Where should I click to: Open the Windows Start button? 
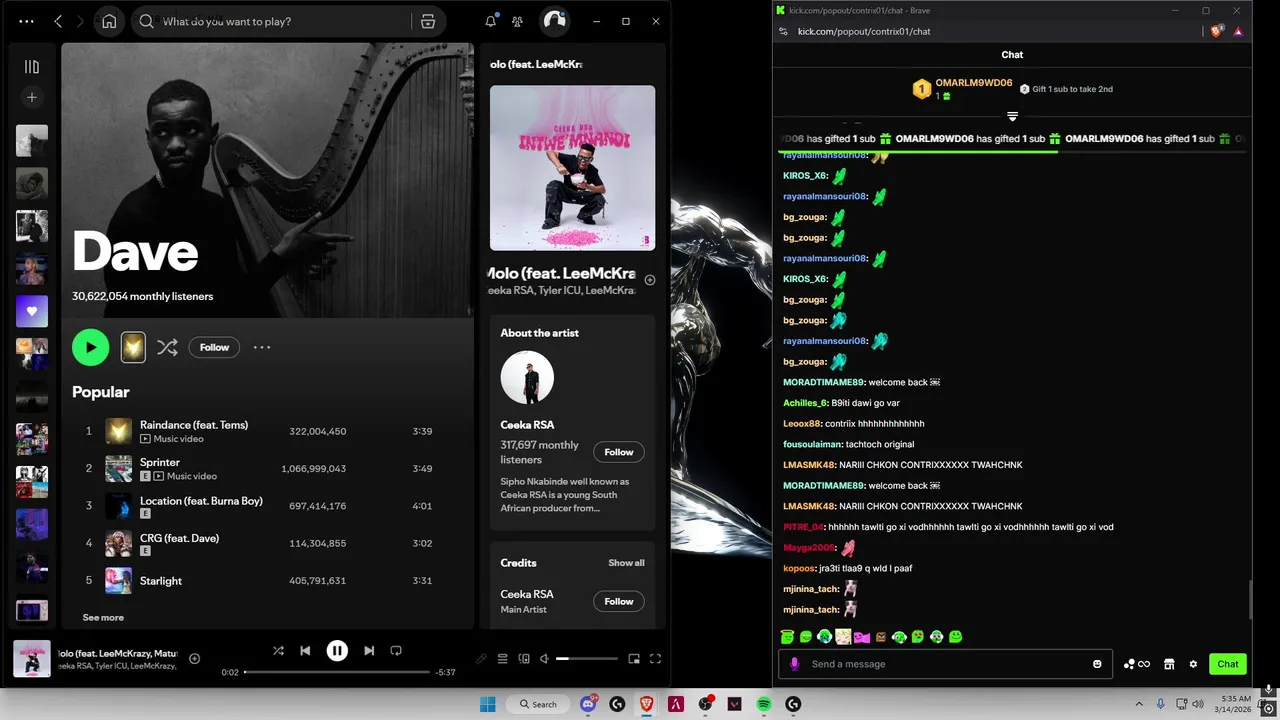pyautogui.click(x=488, y=704)
